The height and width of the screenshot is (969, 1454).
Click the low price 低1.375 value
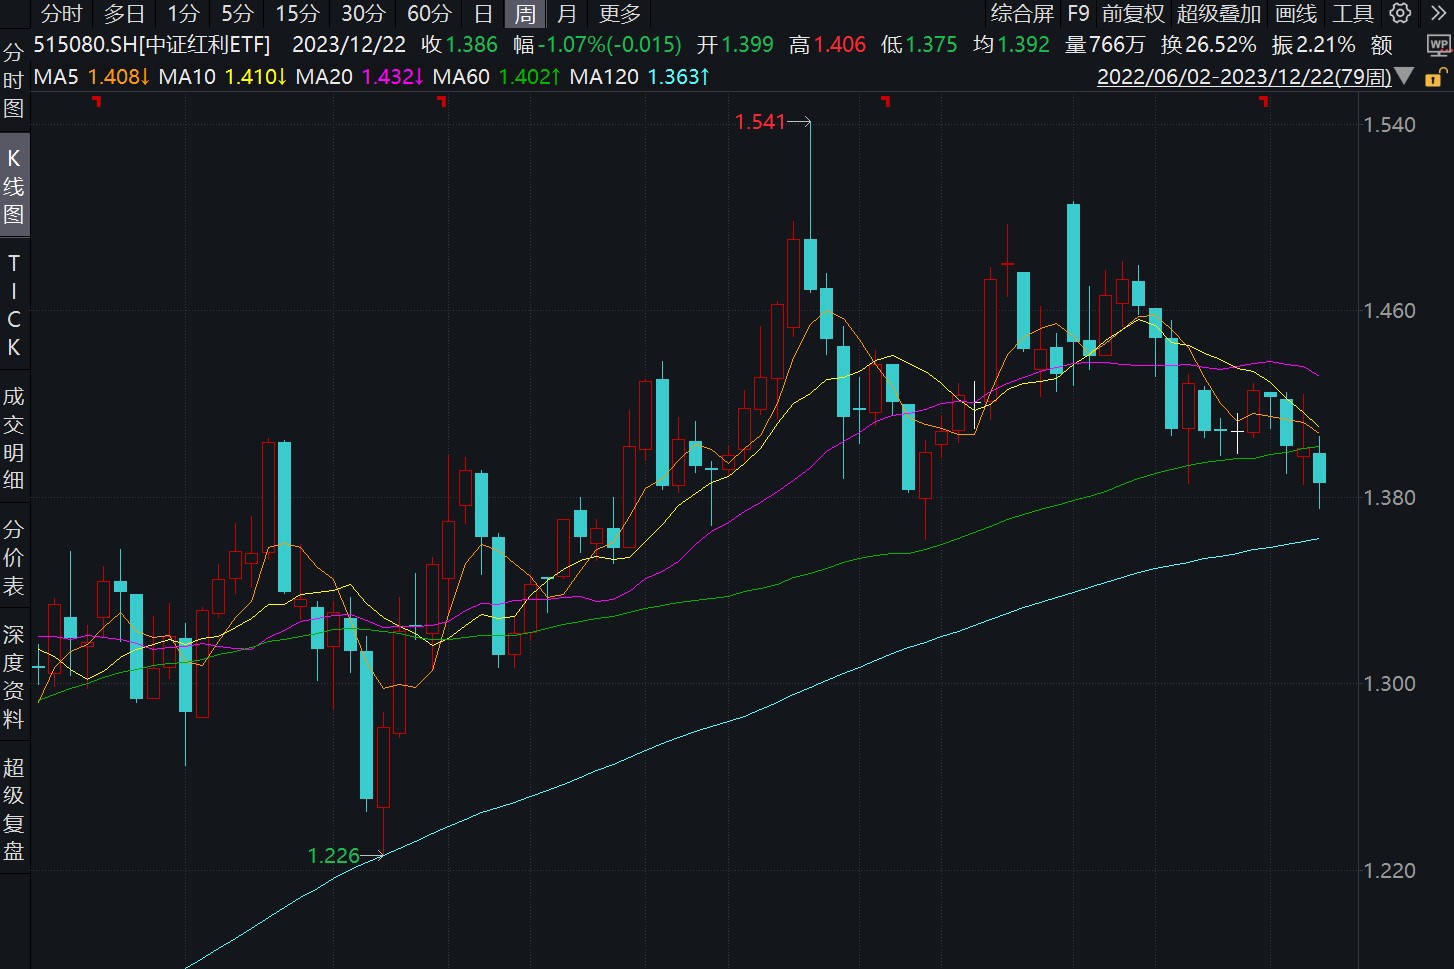[x=919, y=45]
